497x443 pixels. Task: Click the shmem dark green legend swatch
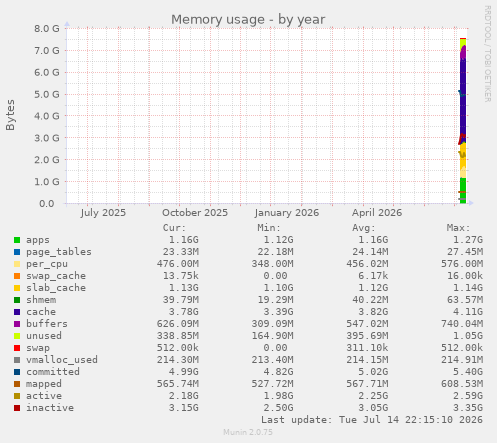click(x=17, y=300)
